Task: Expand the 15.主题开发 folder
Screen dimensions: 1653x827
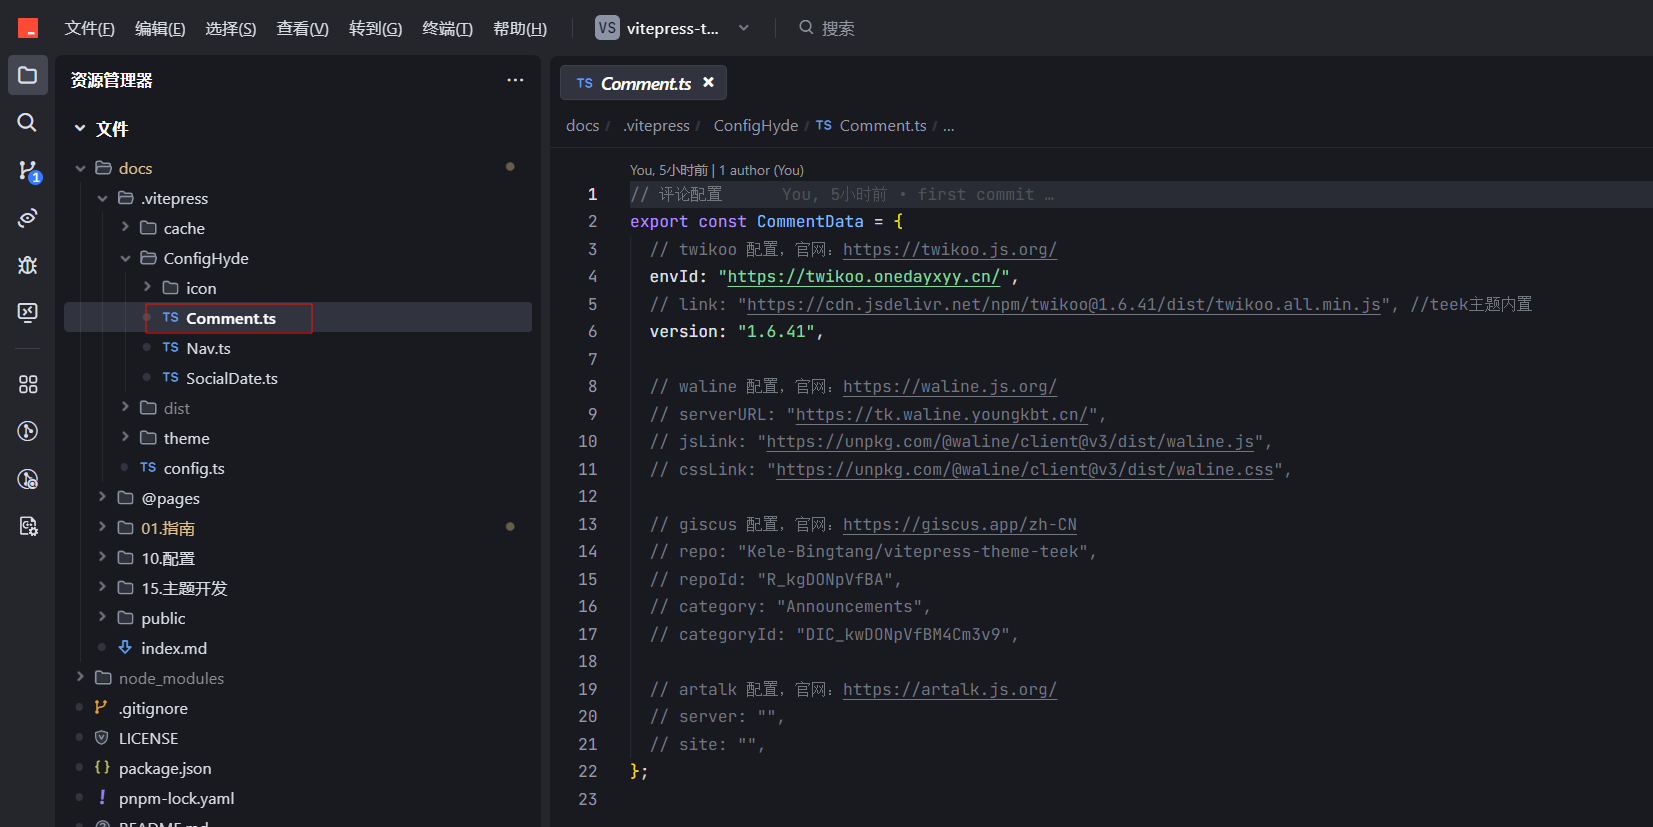Action: tap(102, 588)
